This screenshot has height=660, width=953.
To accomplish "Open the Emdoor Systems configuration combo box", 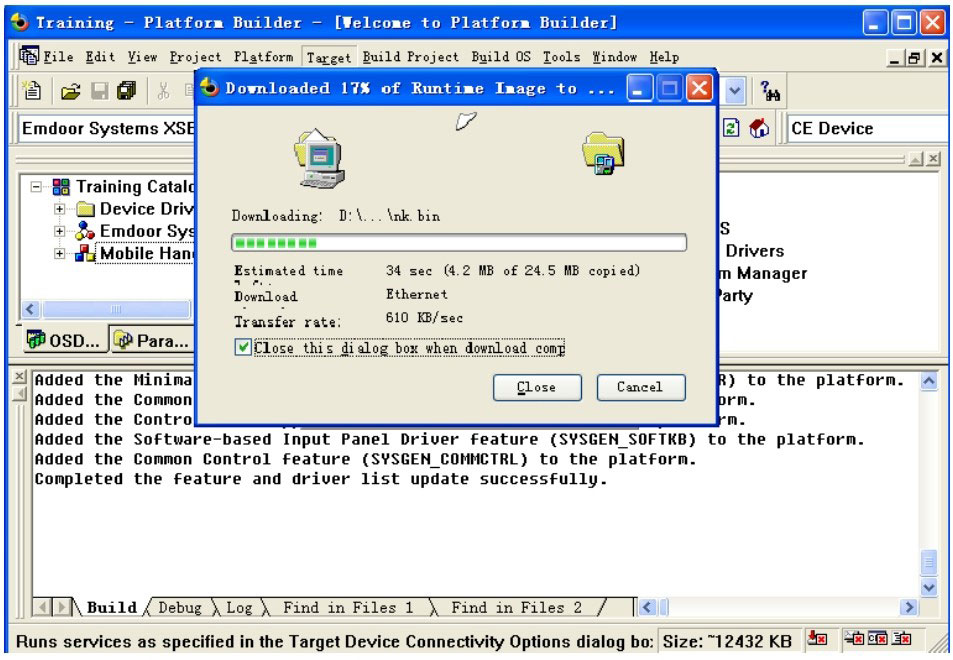I will [x=106, y=128].
